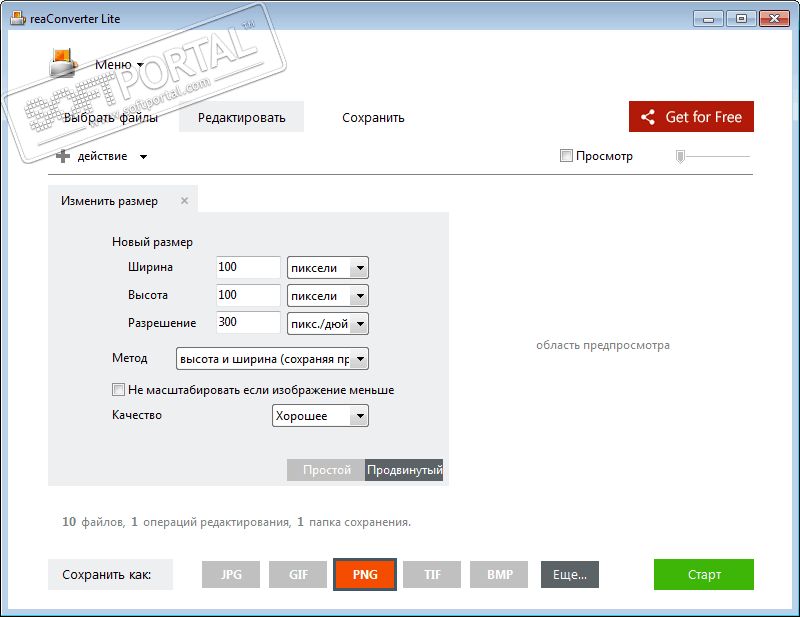The height and width of the screenshot is (617, 800).
Task: Open the Высота units dropdown
Action: point(328,295)
